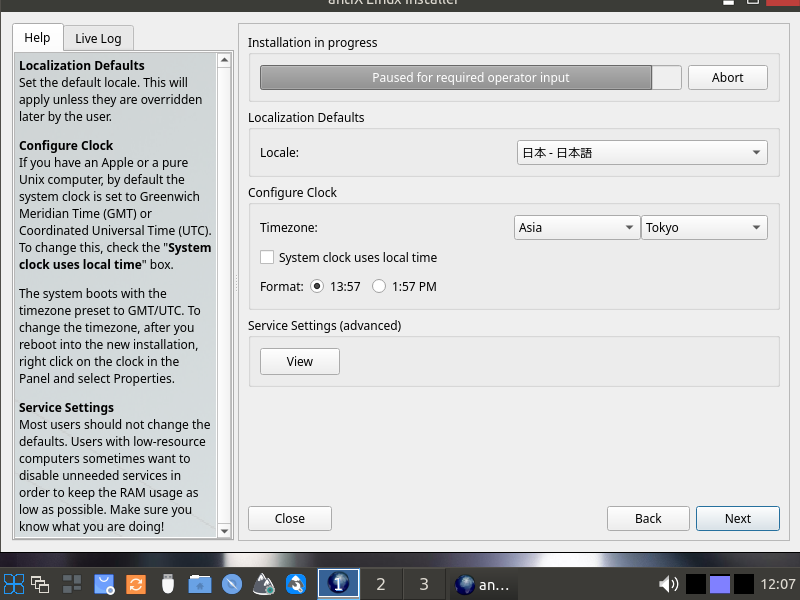800x600 pixels.
Task: Open the blue wrench settings tool icon
Action: [296, 584]
